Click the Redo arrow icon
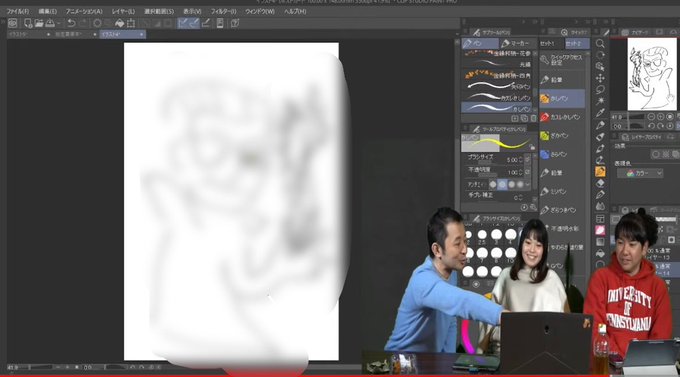This screenshot has height=377, width=680. point(82,23)
